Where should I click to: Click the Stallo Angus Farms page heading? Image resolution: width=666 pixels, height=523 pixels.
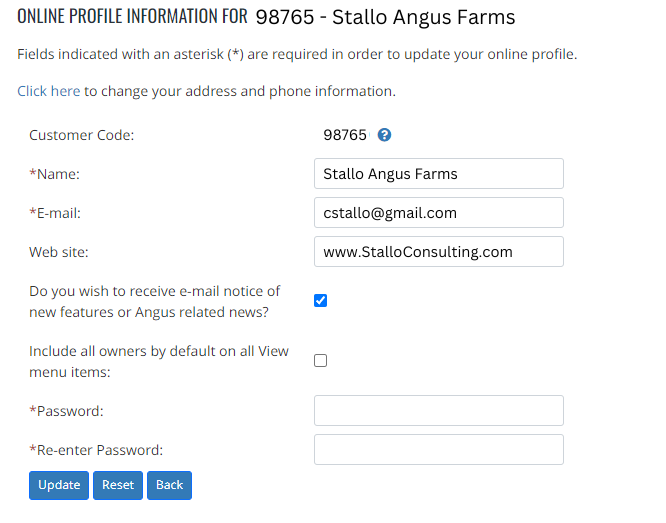point(423,17)
